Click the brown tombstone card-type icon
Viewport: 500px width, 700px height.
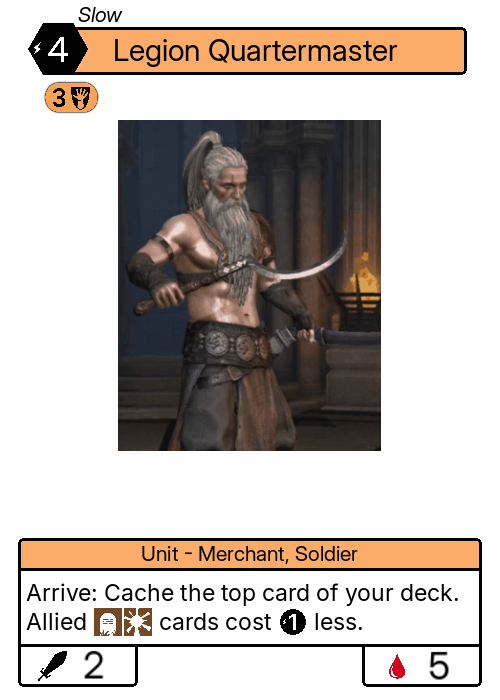click(108, 622)
